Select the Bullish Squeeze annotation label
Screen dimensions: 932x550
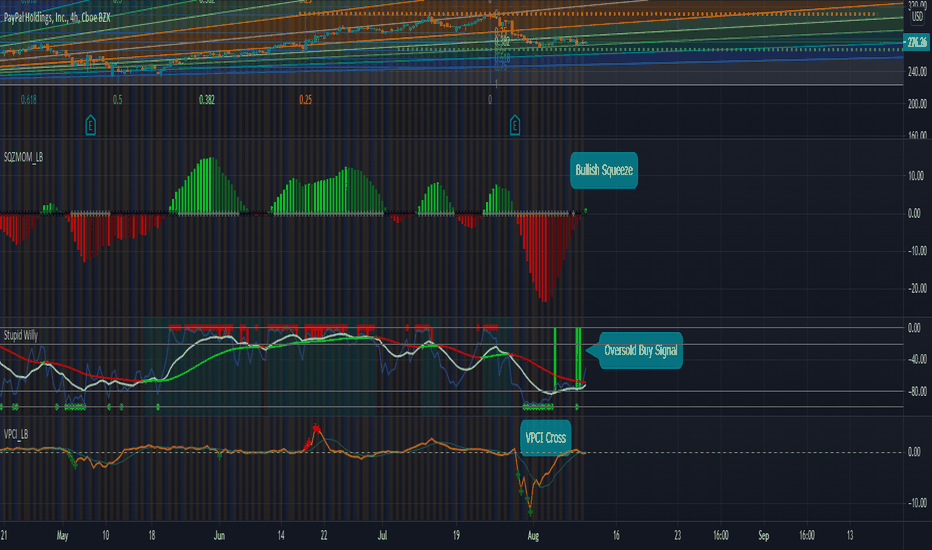click(604, 171)
